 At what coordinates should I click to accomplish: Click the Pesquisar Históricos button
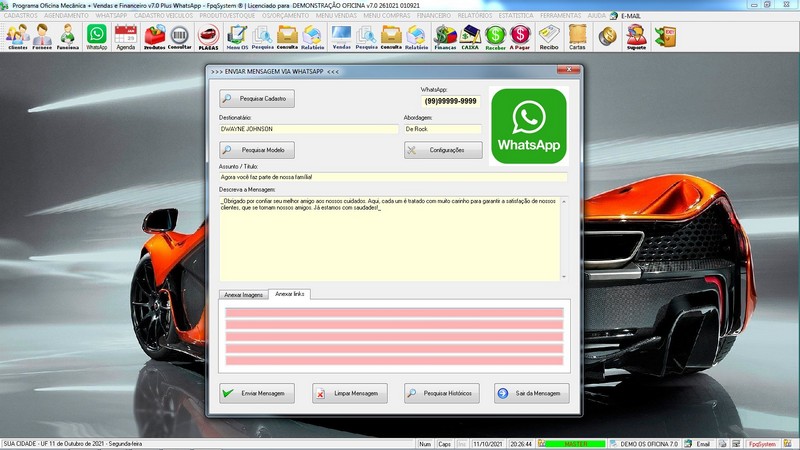point(441,393)
